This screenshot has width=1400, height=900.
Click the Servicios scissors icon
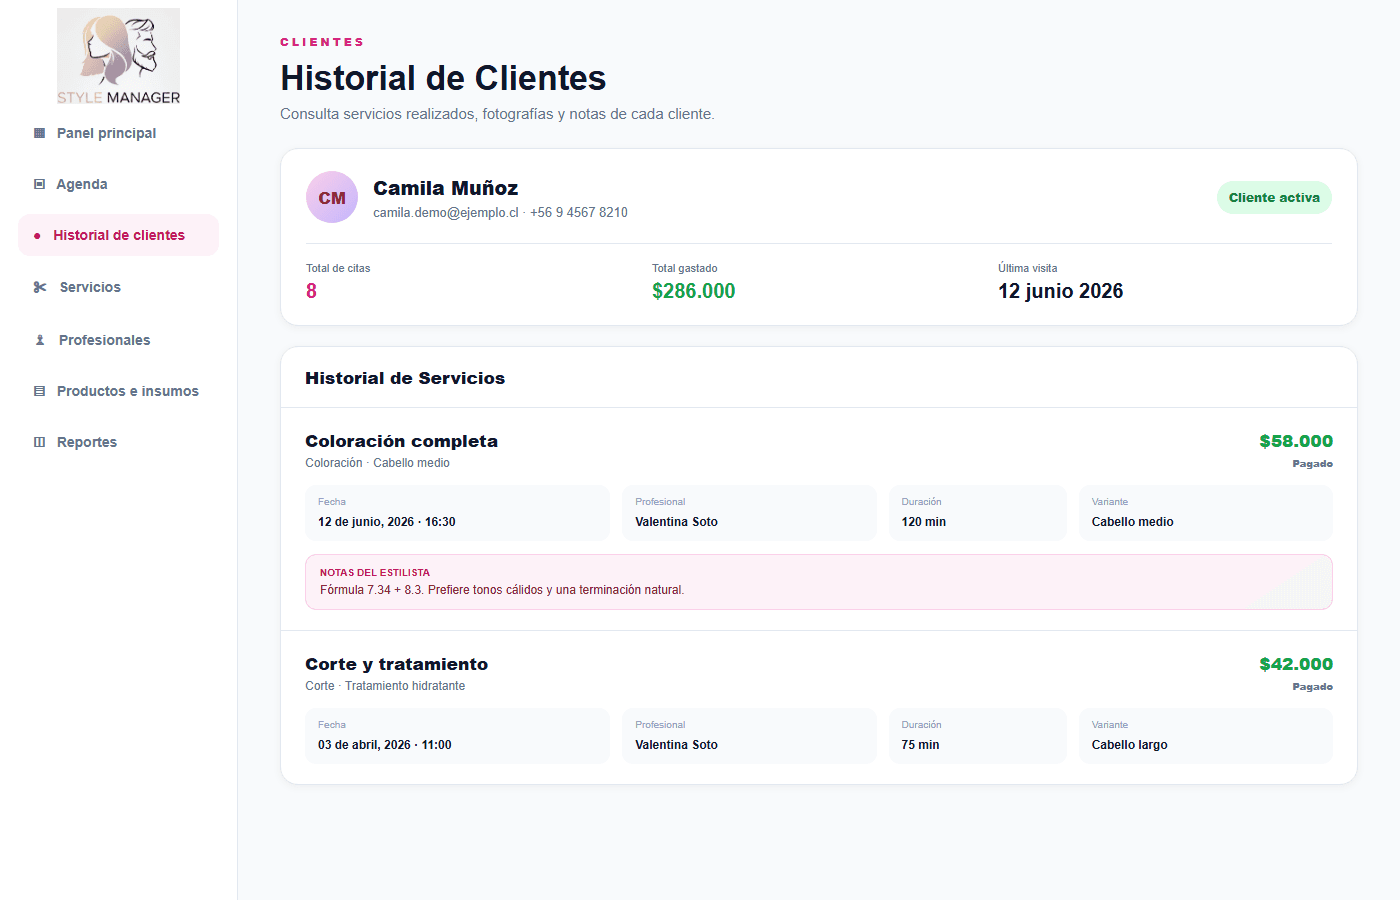40,287
